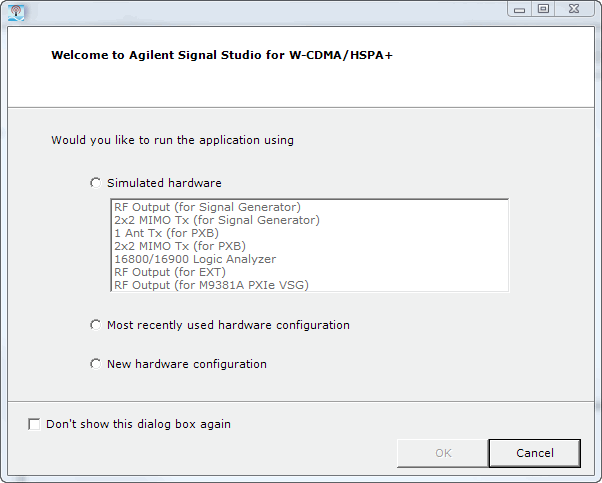
Task: Pick RF Output (for Signal Generator) list entry
Action: [x=207, y=207]
